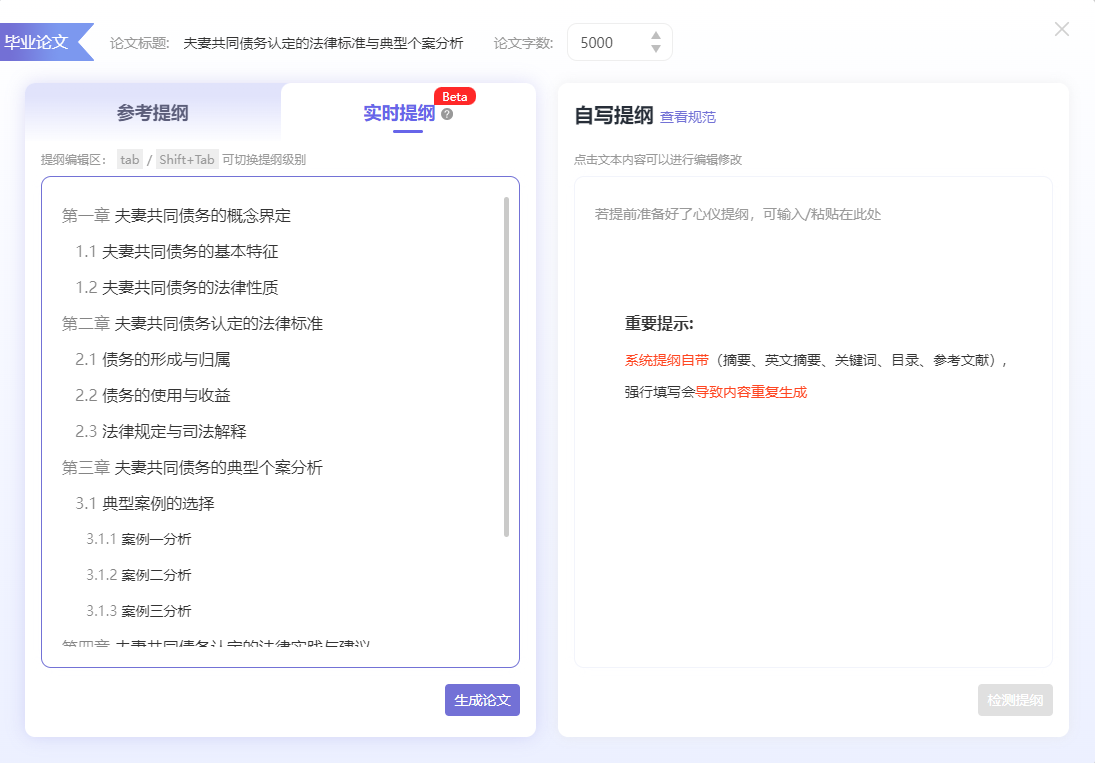Select outline row 1.2 夫妻共同债务的法律性质
Viewport: 1095px width, 763px height.
pos(177,288)
